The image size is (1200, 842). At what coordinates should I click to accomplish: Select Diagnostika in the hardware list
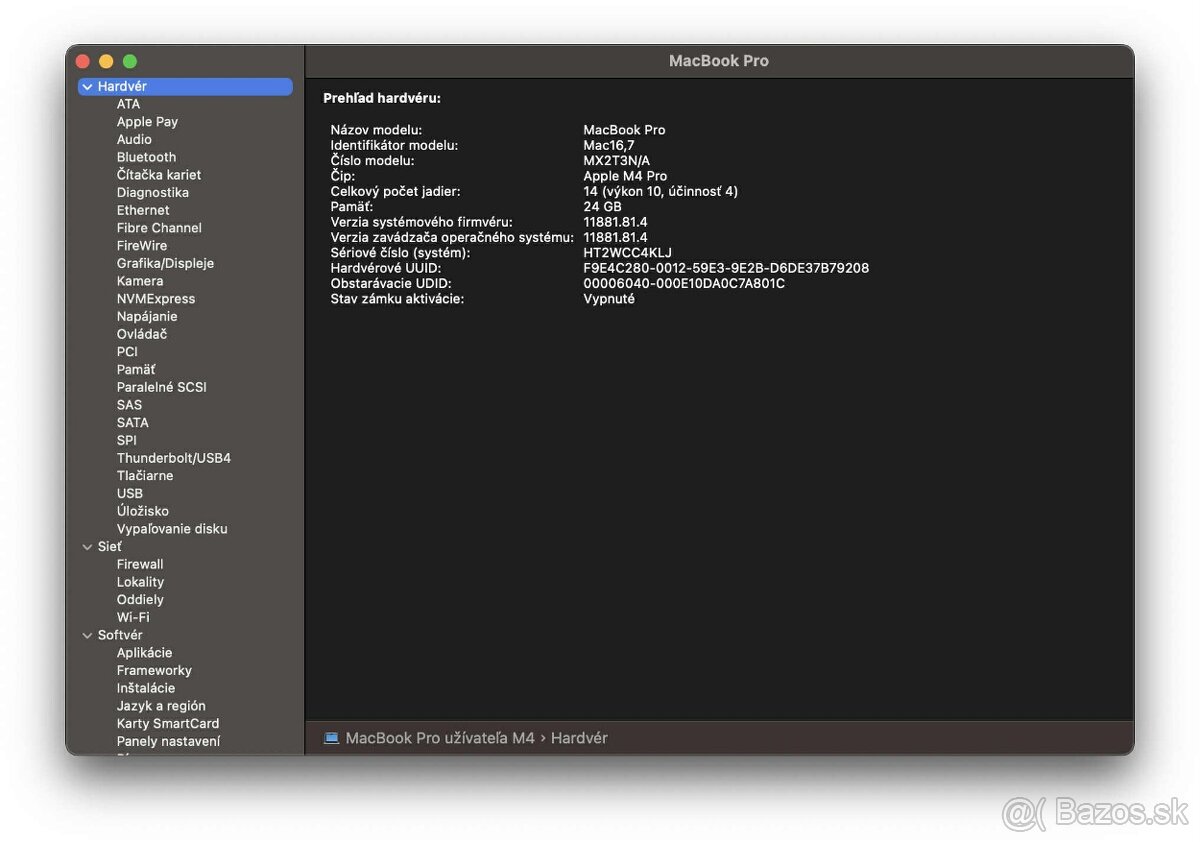[x=153, y=192]
